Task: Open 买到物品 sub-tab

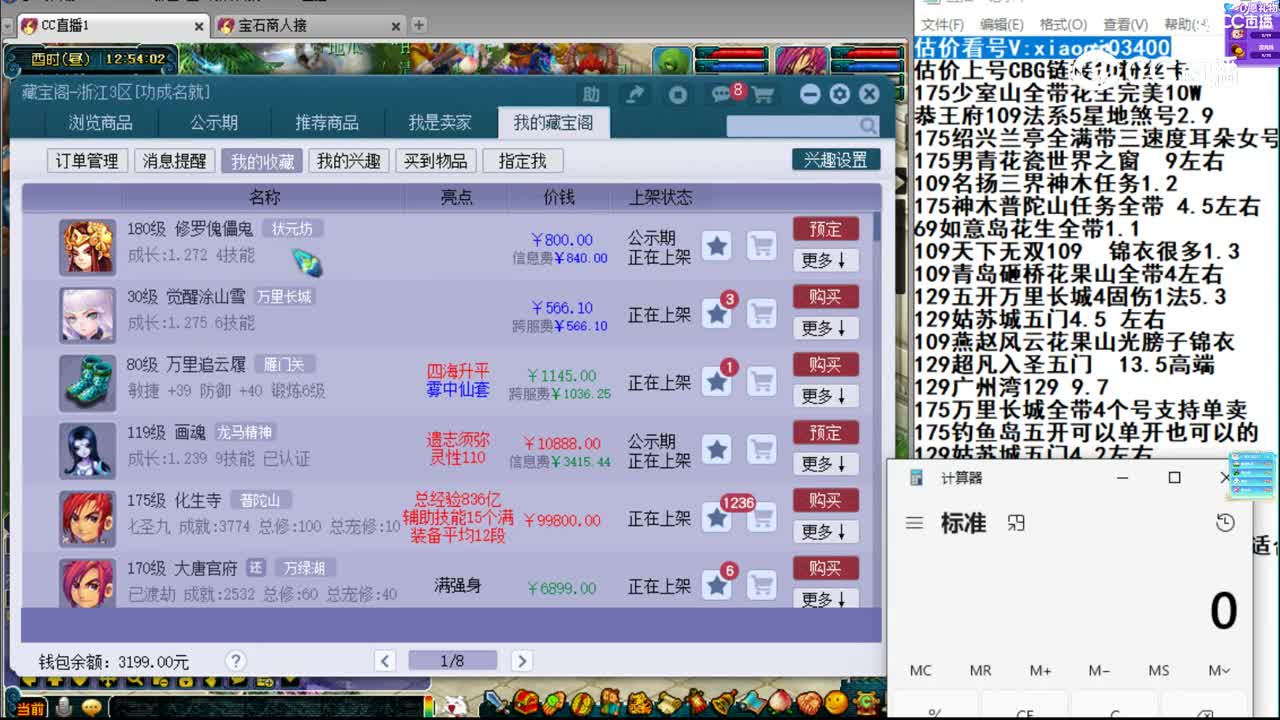Action: click(x=436, y=161)
